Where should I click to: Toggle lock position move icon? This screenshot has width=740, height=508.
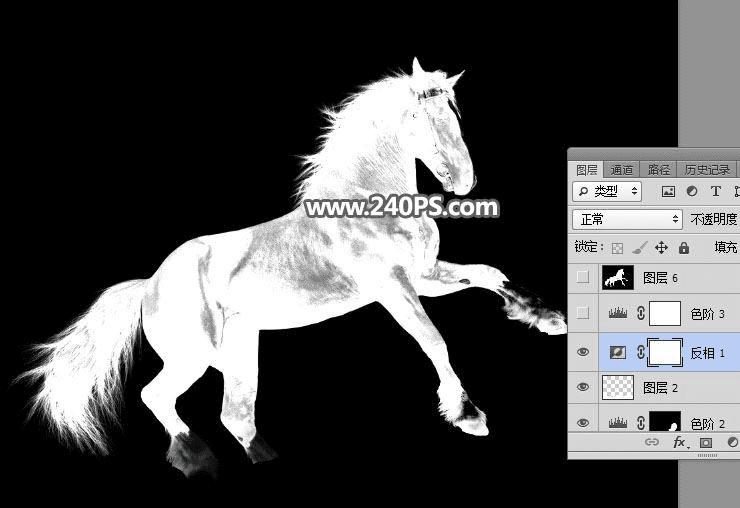pos(661,247)
